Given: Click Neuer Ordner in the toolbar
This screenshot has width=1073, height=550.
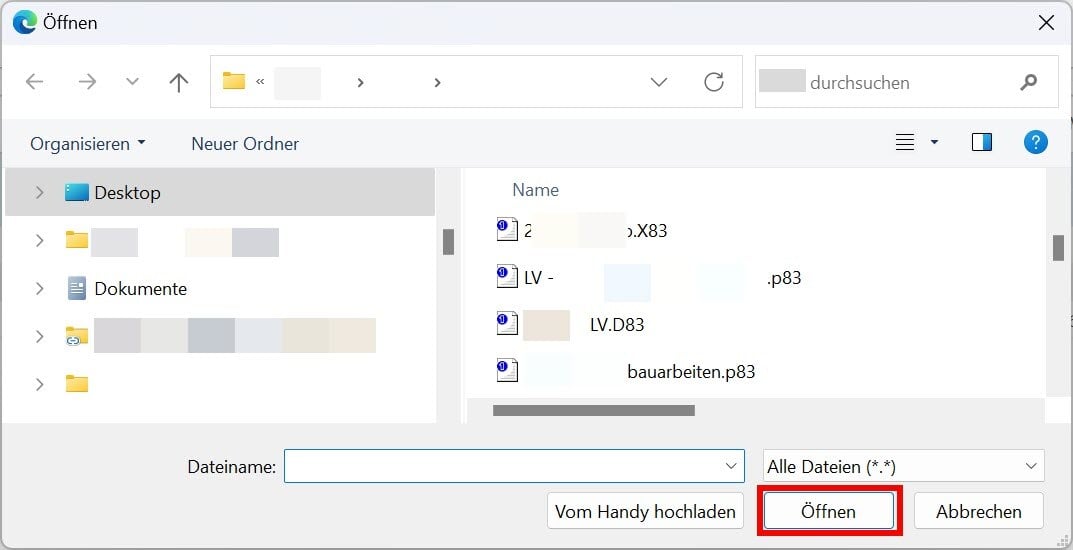Looking at the screenshot, I should pos(245,144).
